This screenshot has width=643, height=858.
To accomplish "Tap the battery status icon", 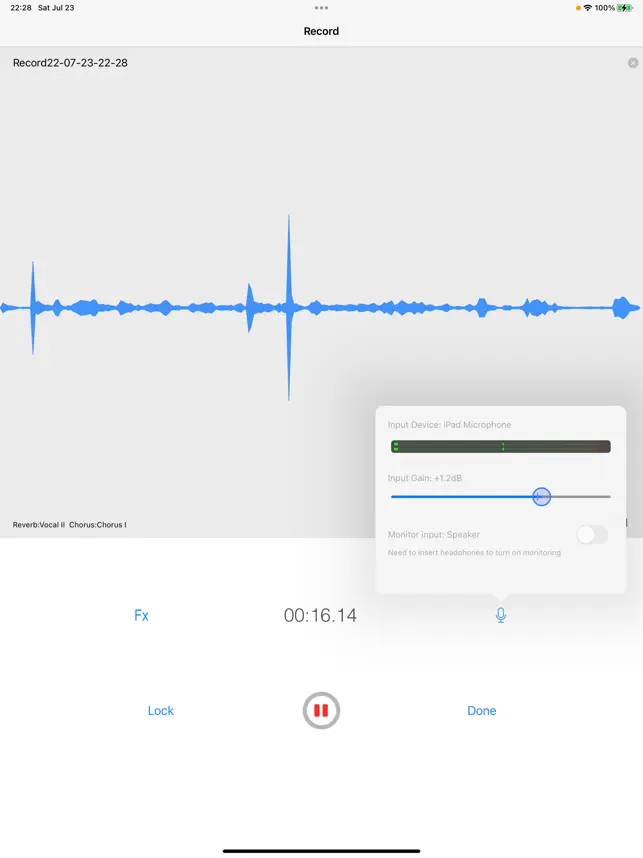I will point(625,8).
